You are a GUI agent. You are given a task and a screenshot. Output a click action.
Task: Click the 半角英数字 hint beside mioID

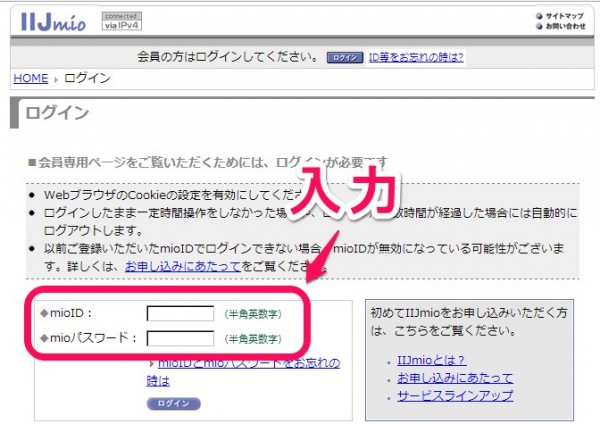[253, 314]
